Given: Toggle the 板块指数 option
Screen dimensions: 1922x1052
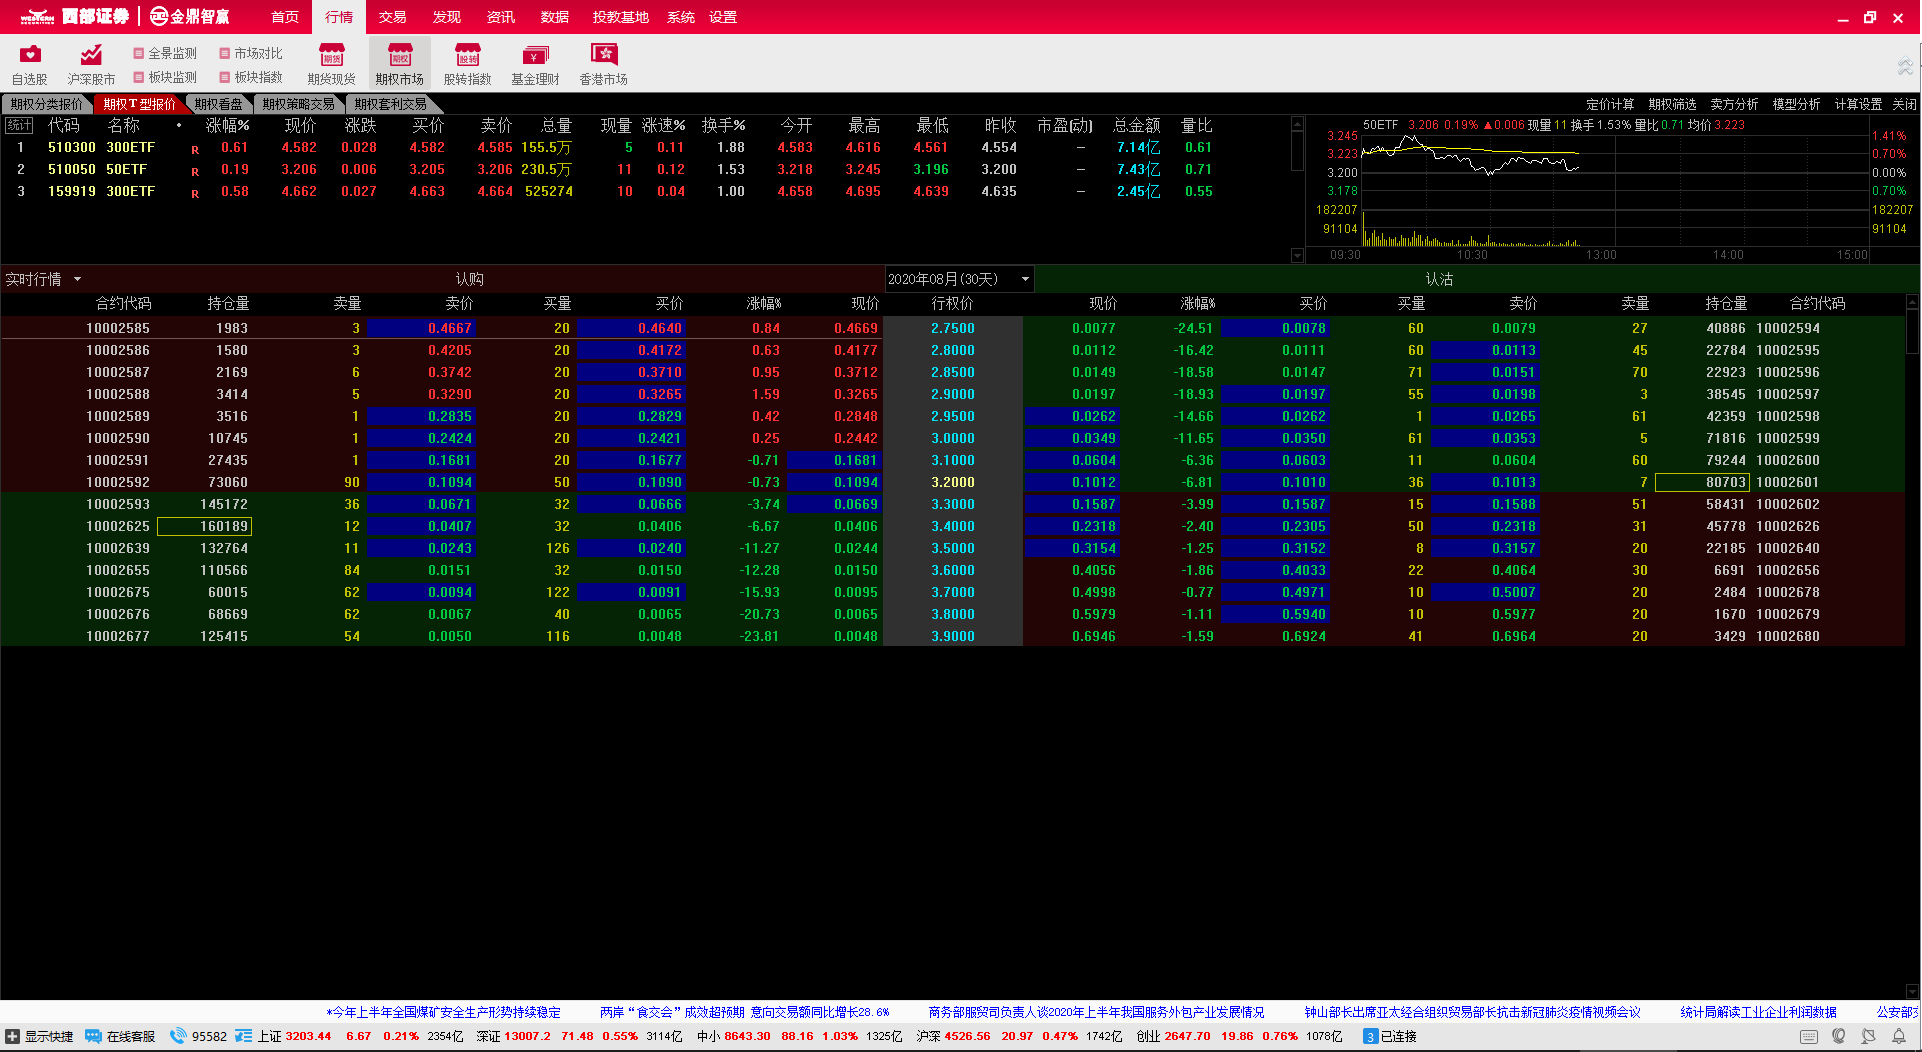Looking at the screenshot, I should [226, 77].
